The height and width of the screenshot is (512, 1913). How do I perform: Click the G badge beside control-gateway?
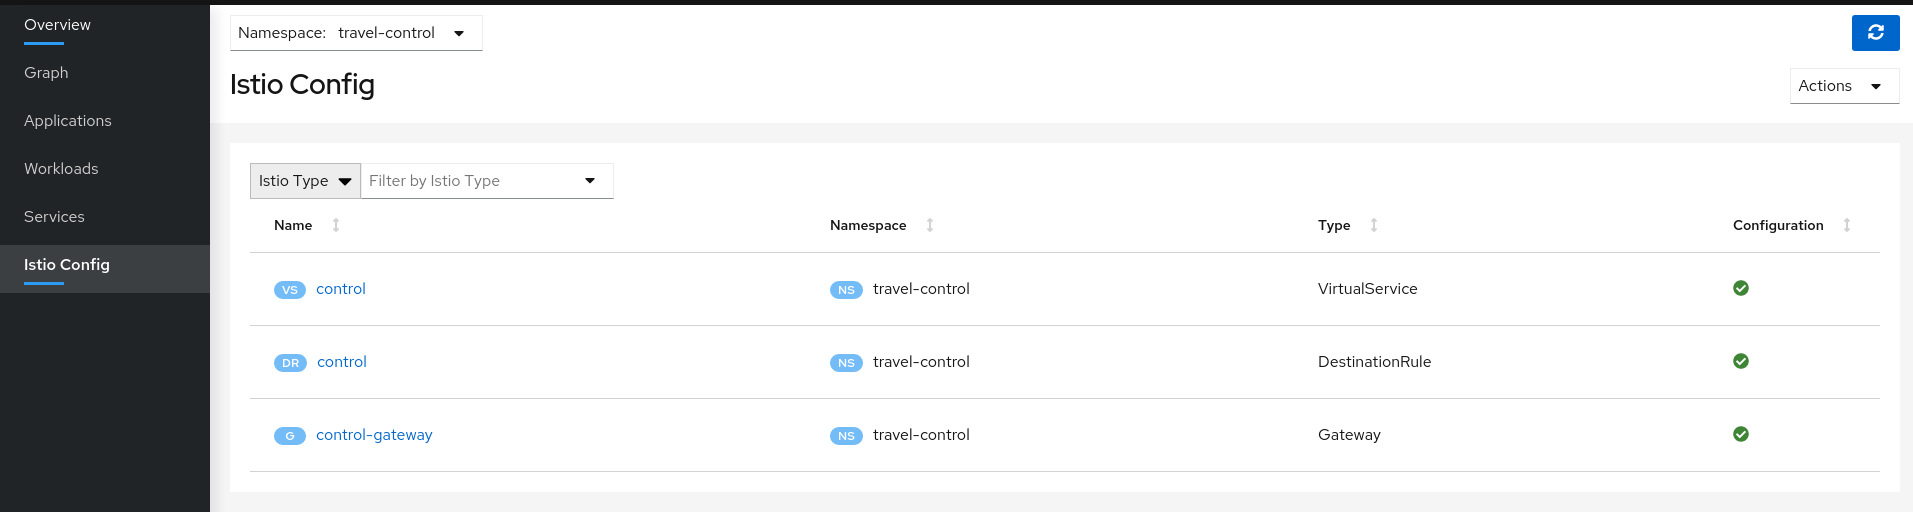[290, 436]
